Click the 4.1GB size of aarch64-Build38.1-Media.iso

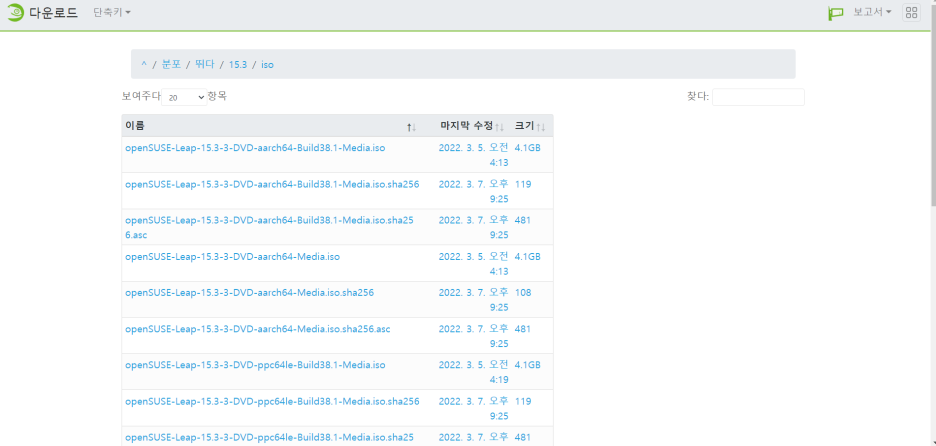(x=528, y=147)
